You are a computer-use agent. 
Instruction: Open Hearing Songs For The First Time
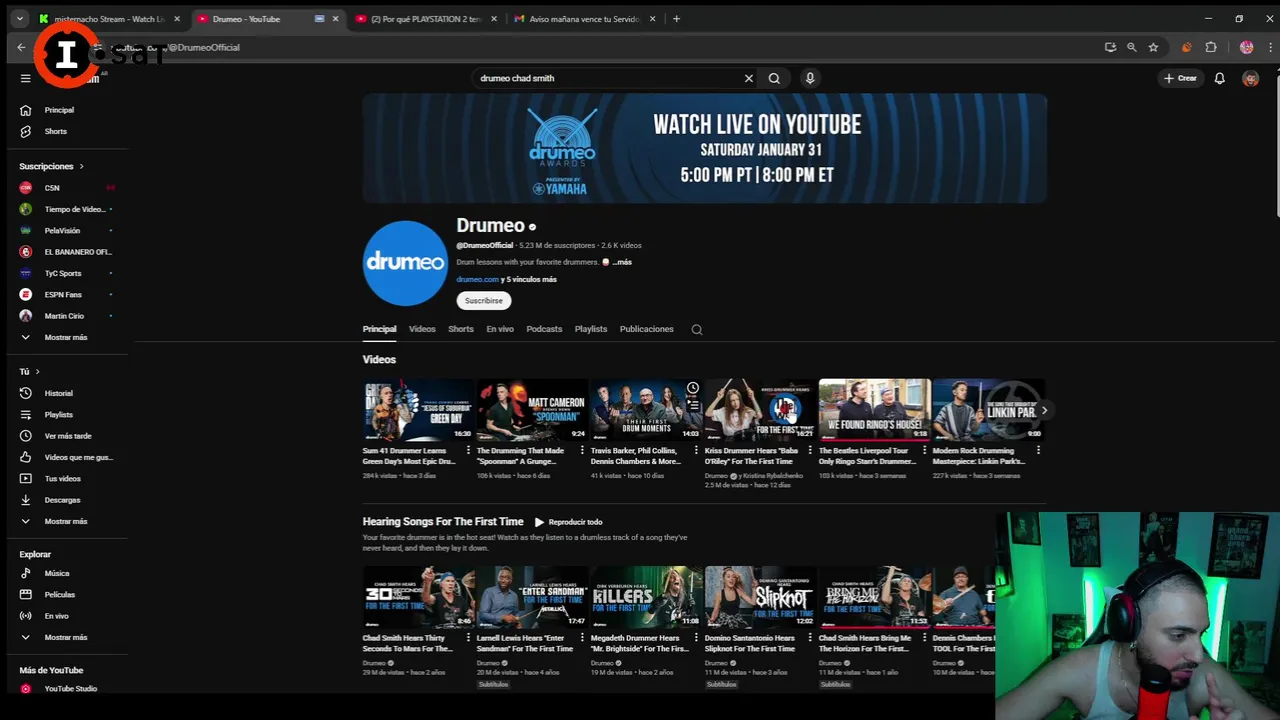(x=443, y=521)
